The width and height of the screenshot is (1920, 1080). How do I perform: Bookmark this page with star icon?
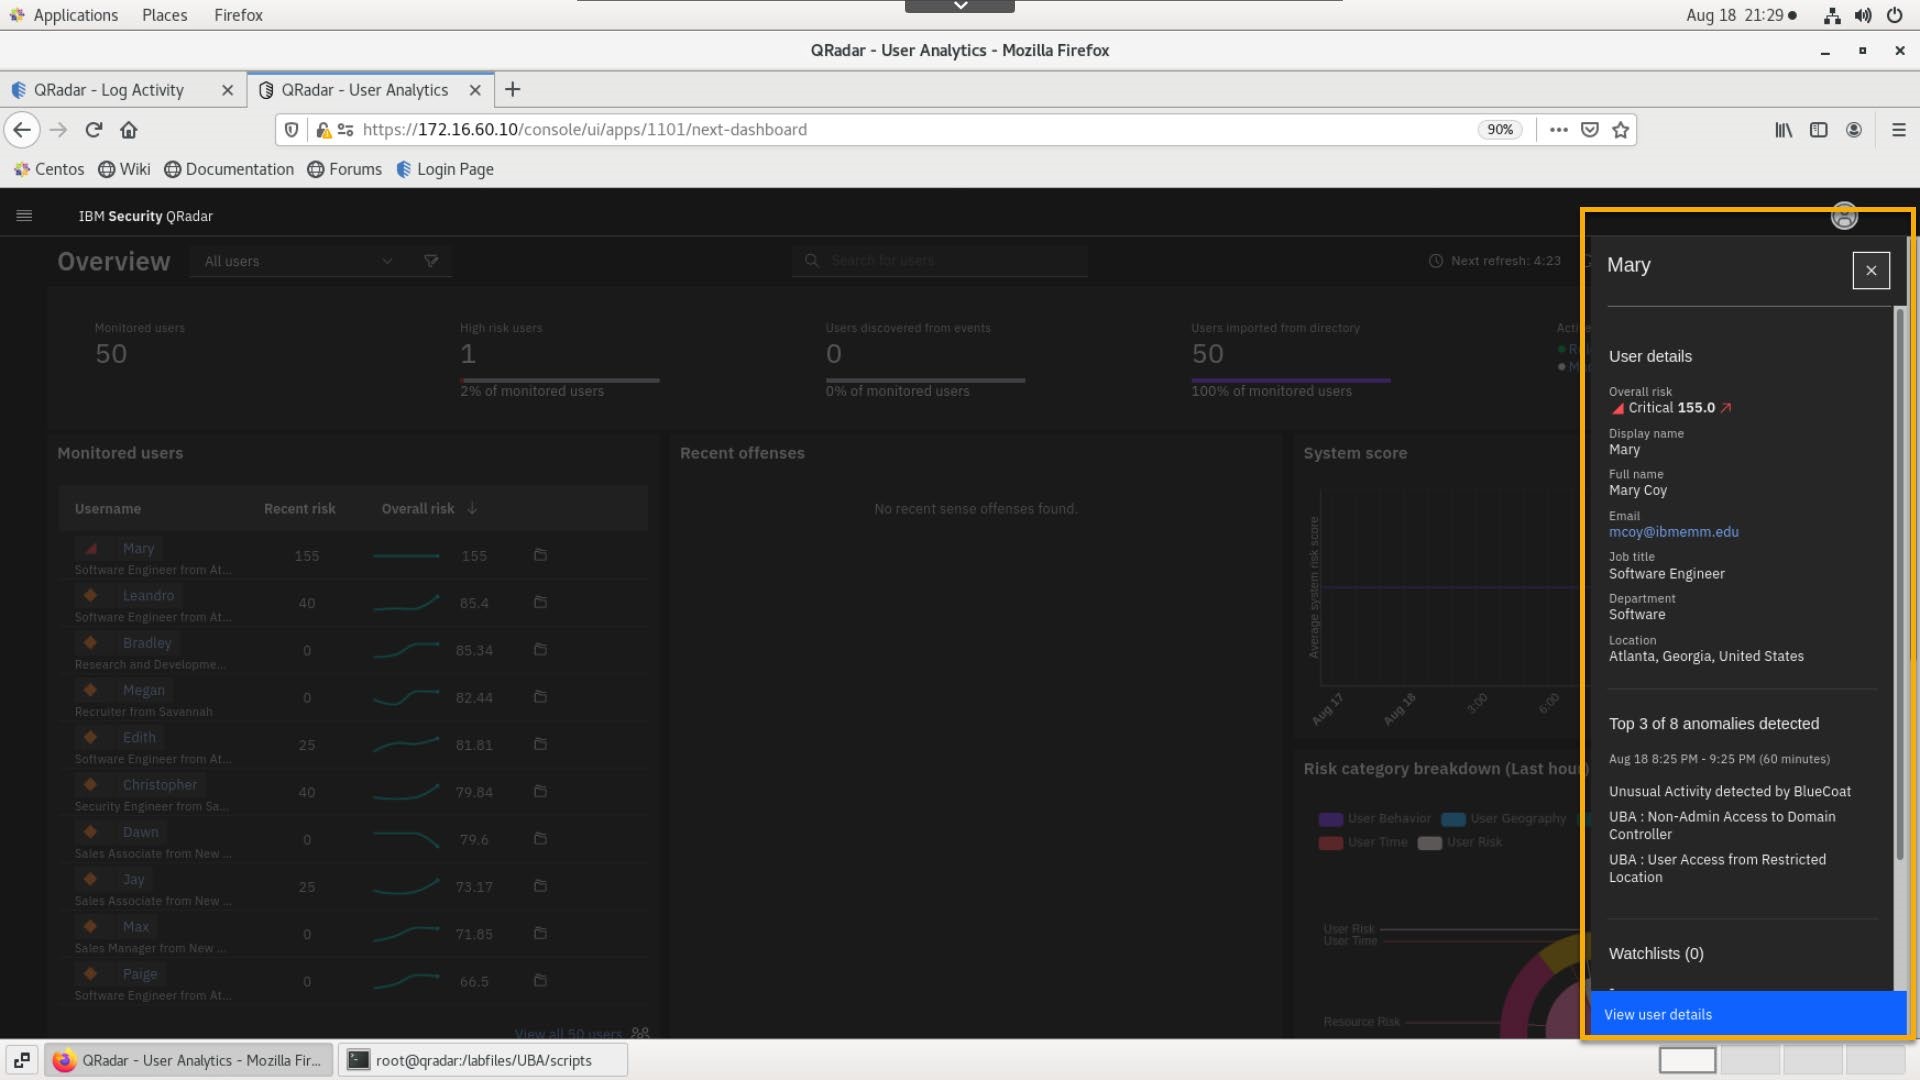click(1621, 130)
